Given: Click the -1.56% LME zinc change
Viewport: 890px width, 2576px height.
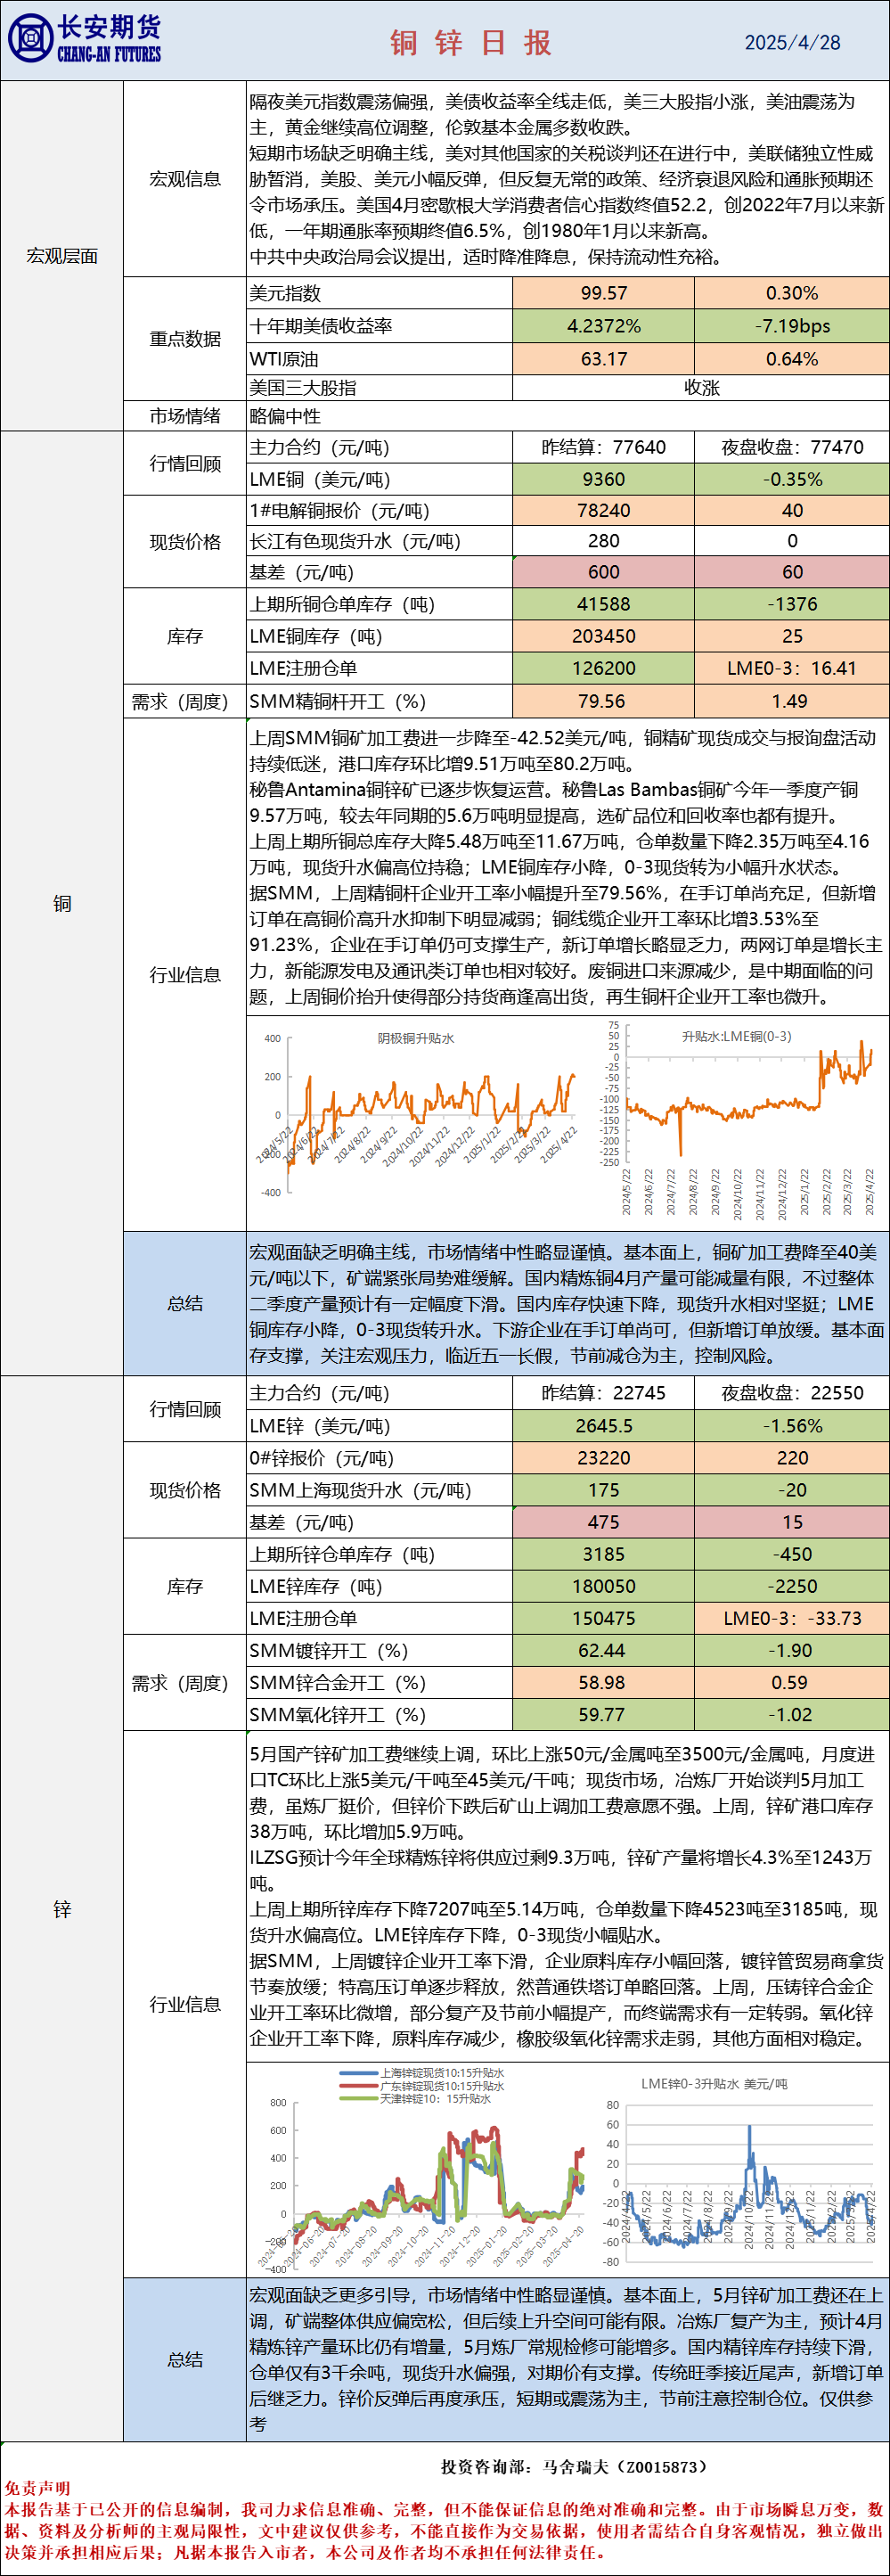Looking at the screenshot, I should coord(792,1426).
